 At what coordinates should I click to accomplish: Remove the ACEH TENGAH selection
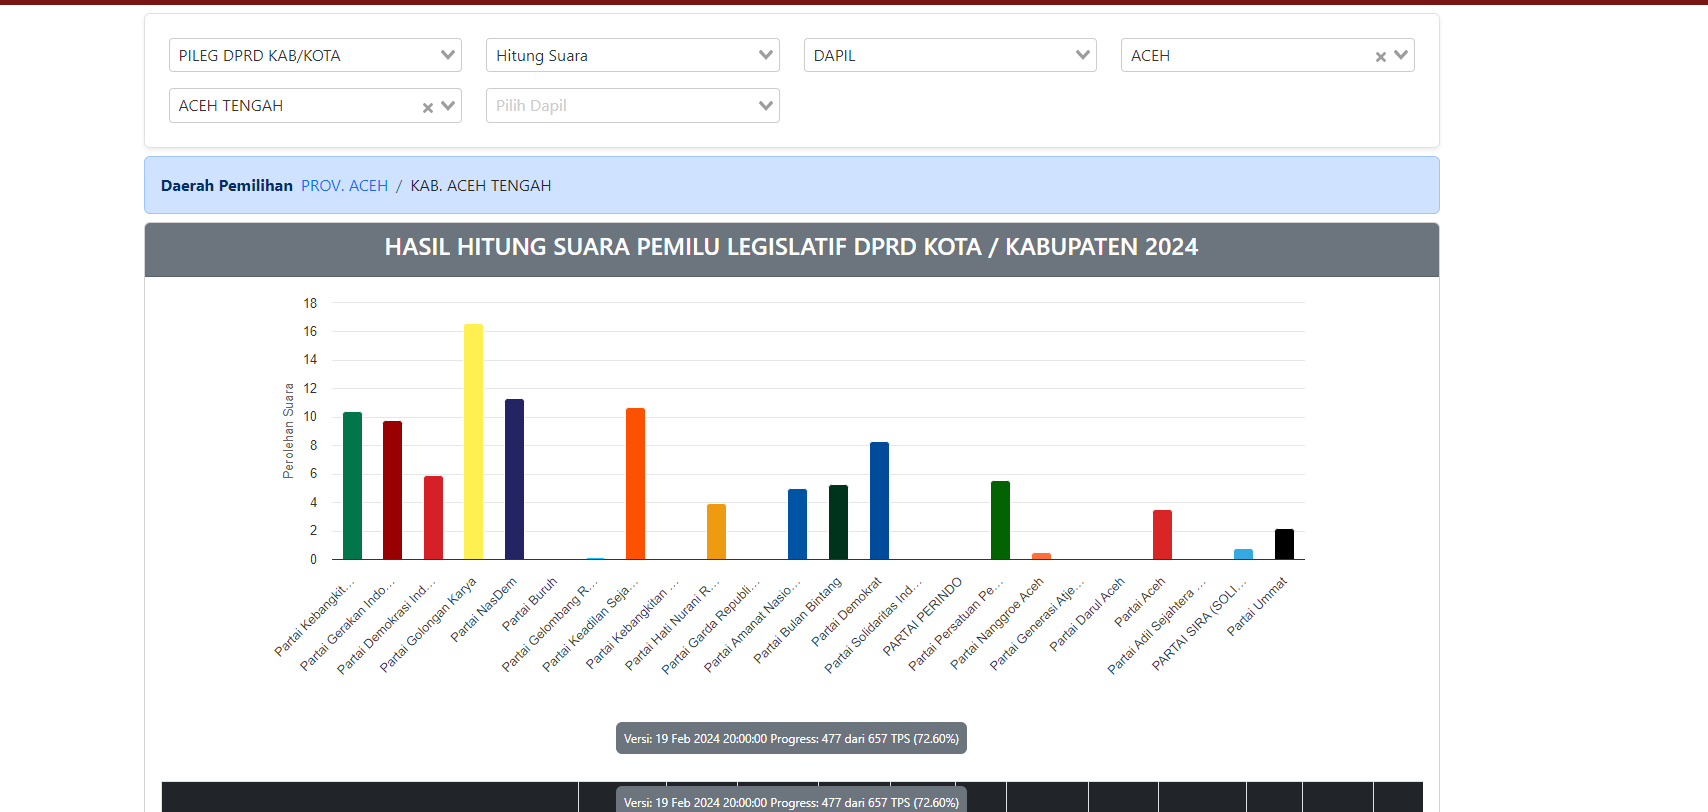[427, 107]
